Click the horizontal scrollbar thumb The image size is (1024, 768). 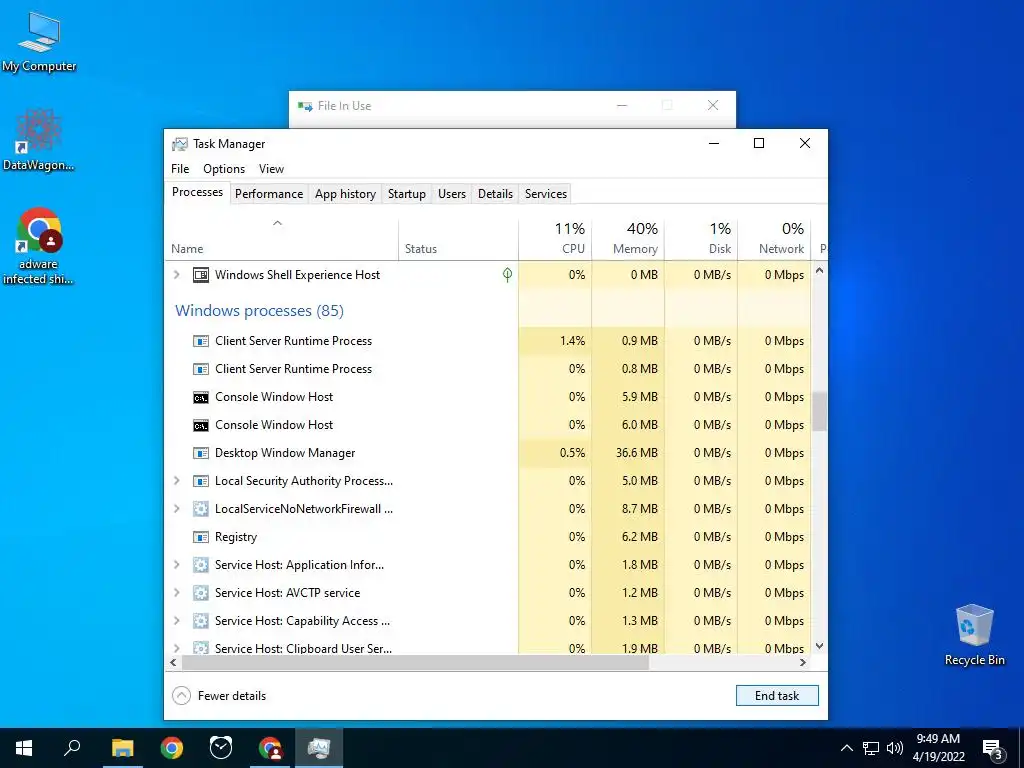pyautogui.click(x=415, y=662)
